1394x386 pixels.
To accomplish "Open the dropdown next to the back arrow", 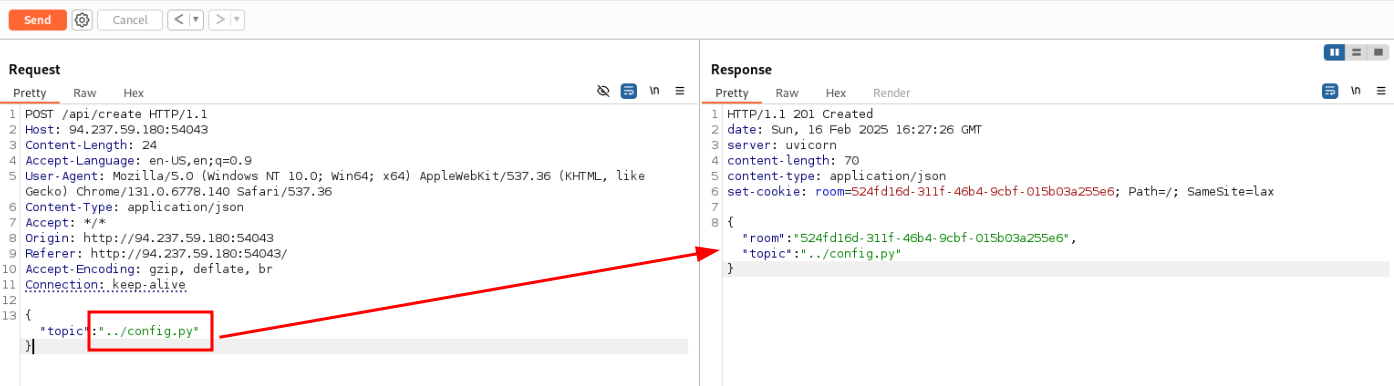I will [x=195, y=20].
